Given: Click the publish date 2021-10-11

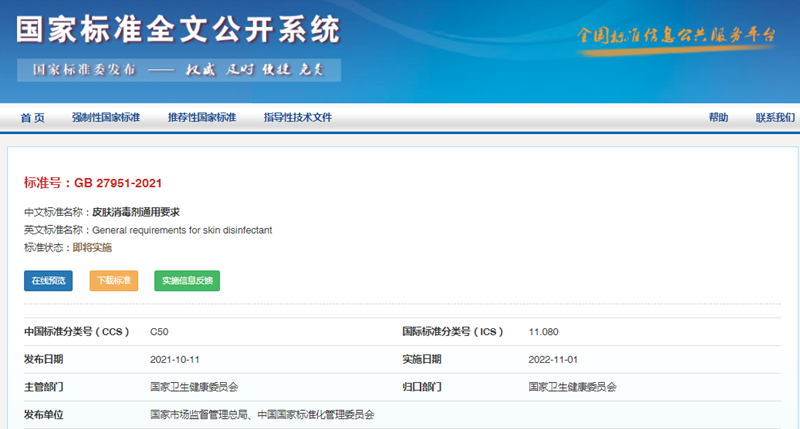Looking at the screenshot, I should [174, 358].
